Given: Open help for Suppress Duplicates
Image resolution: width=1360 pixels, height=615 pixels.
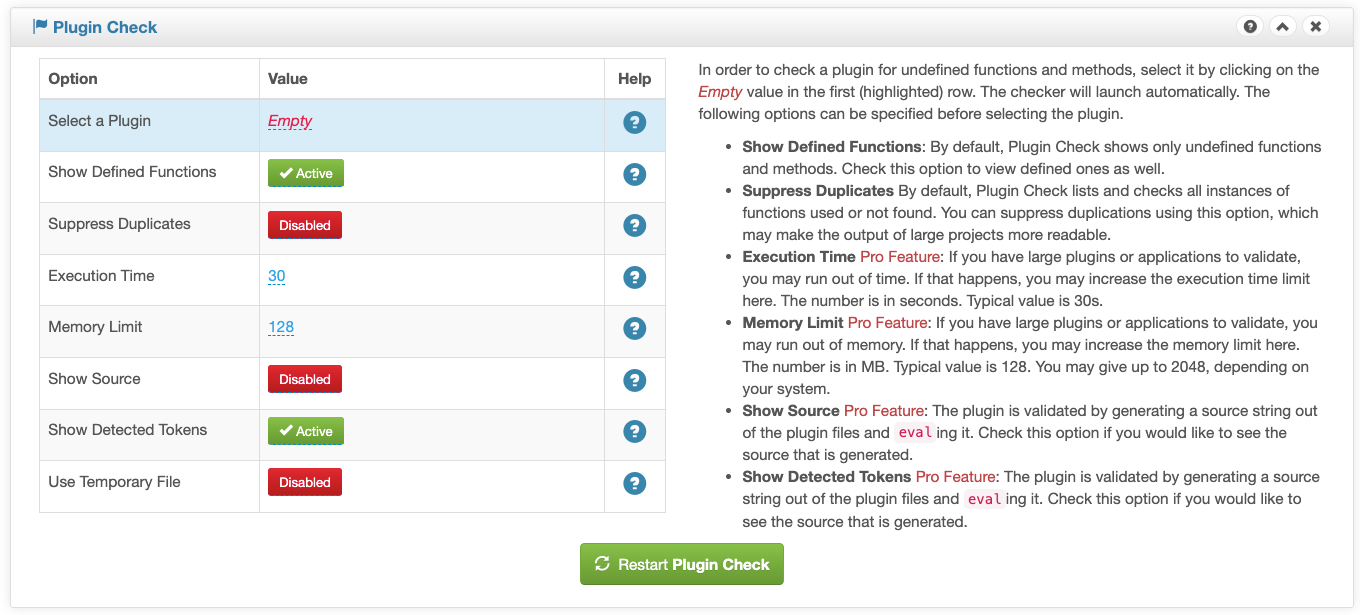Looking at the screenshot, I should click(x=634, y=226).
